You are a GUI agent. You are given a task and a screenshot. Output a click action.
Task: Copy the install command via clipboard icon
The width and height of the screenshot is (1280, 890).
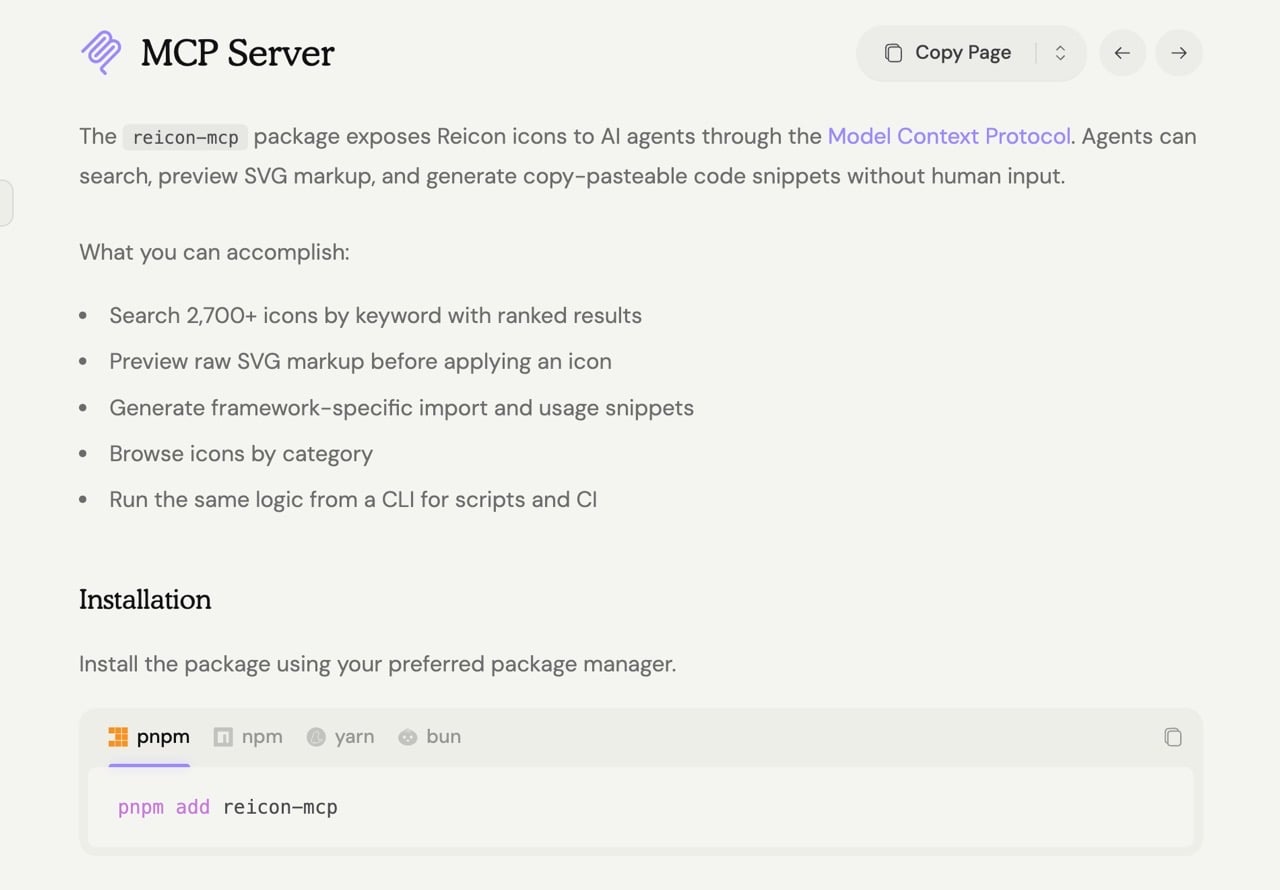coord(1173,737)
